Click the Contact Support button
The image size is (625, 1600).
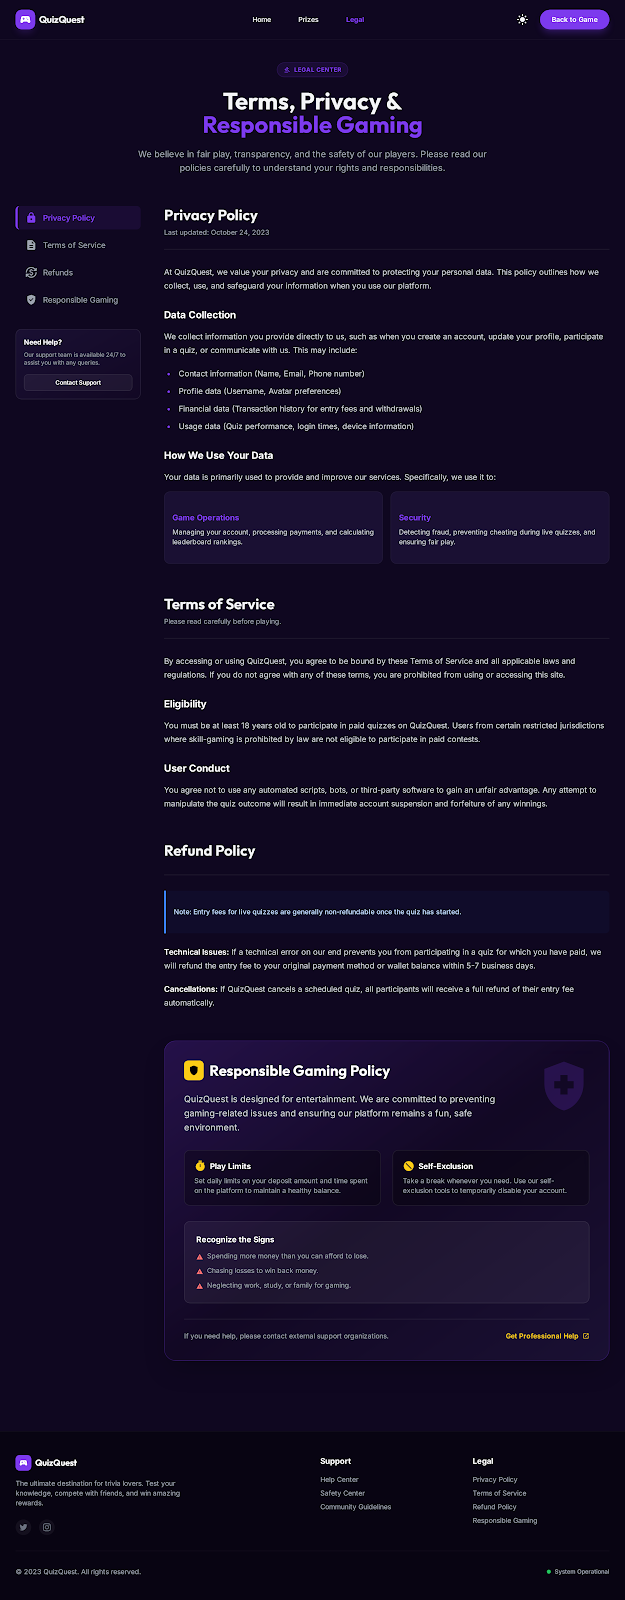click(x=78, y=382)
